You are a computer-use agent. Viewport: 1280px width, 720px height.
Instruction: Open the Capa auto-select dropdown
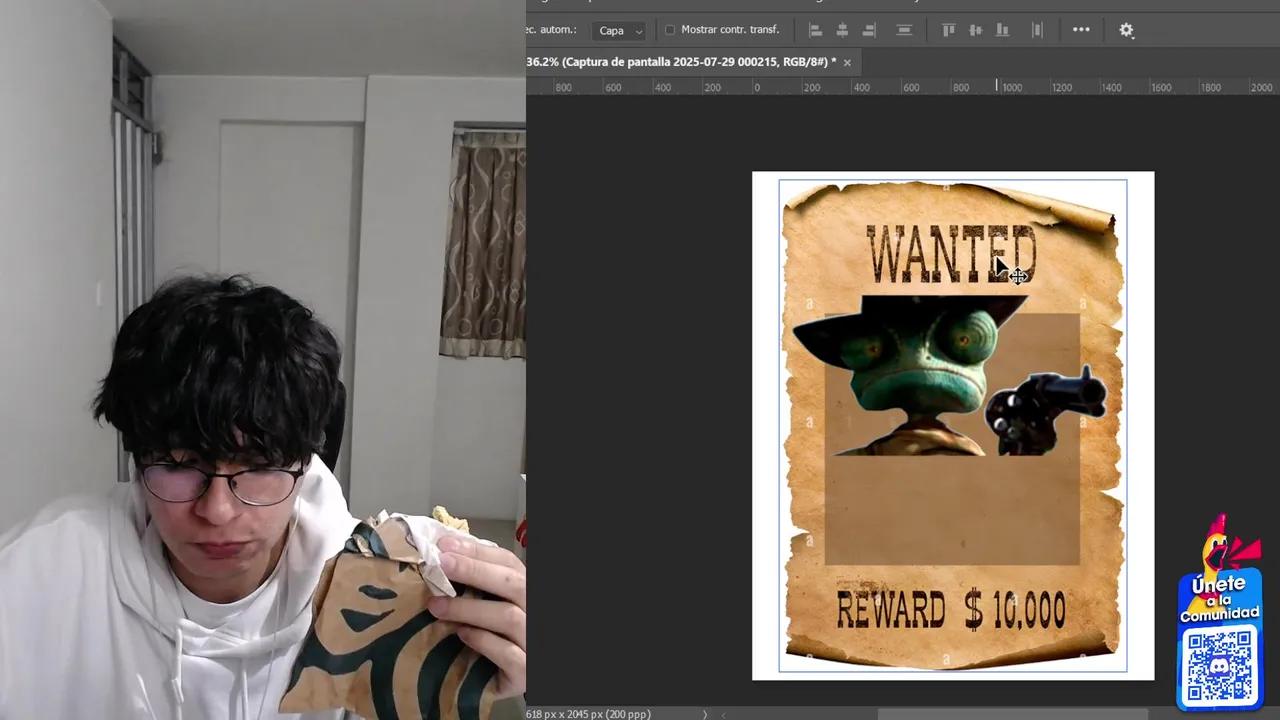pos(619,31)
